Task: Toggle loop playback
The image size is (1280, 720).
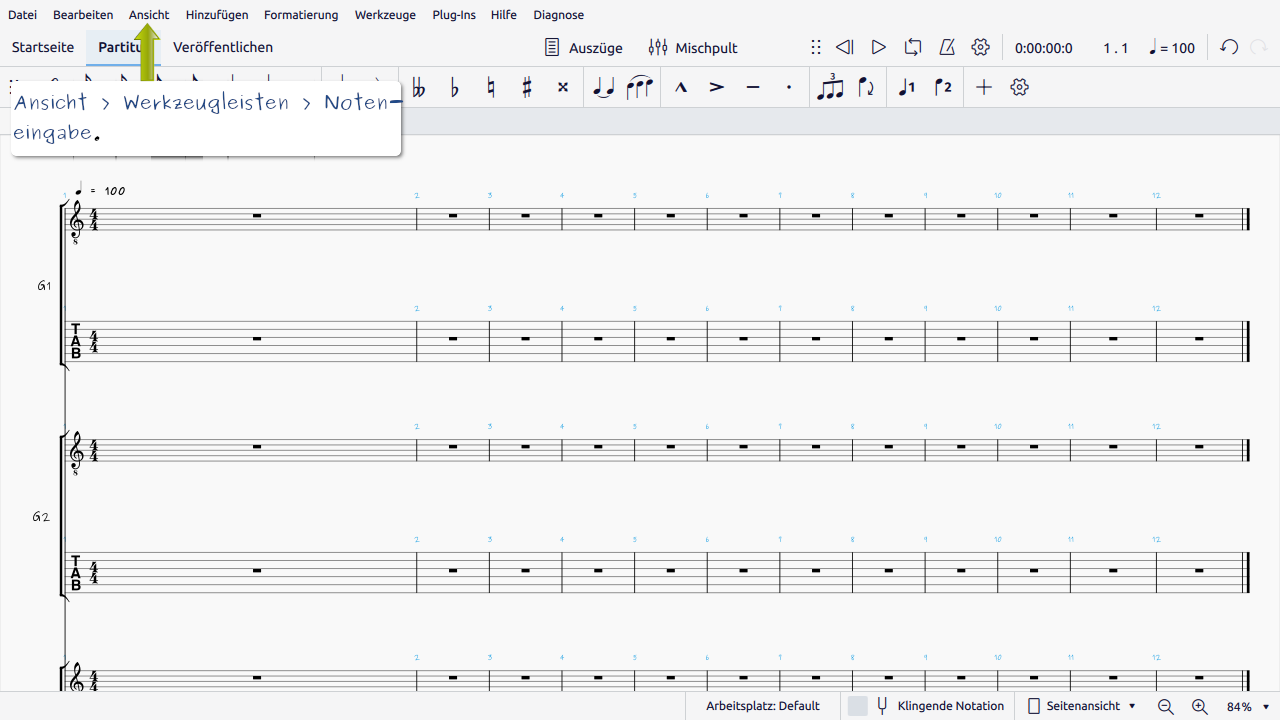Action: (x=913, y=47)
